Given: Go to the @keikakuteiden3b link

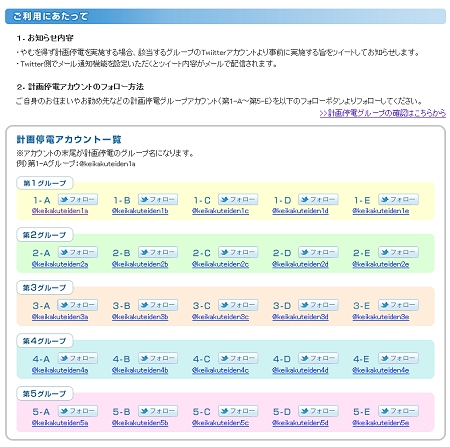Looking at the screenshot, I should click(x=140, y=317).
